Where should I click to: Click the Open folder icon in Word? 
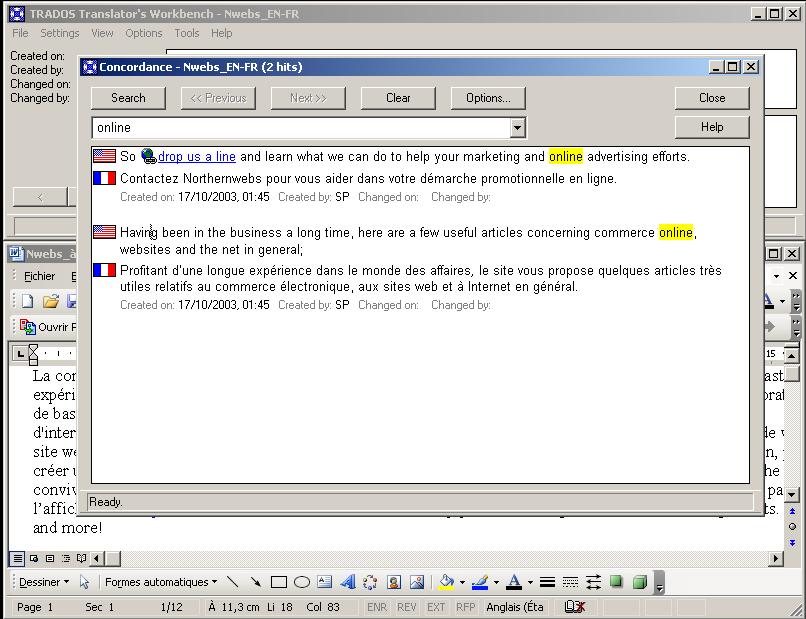(x=50, y=301)
